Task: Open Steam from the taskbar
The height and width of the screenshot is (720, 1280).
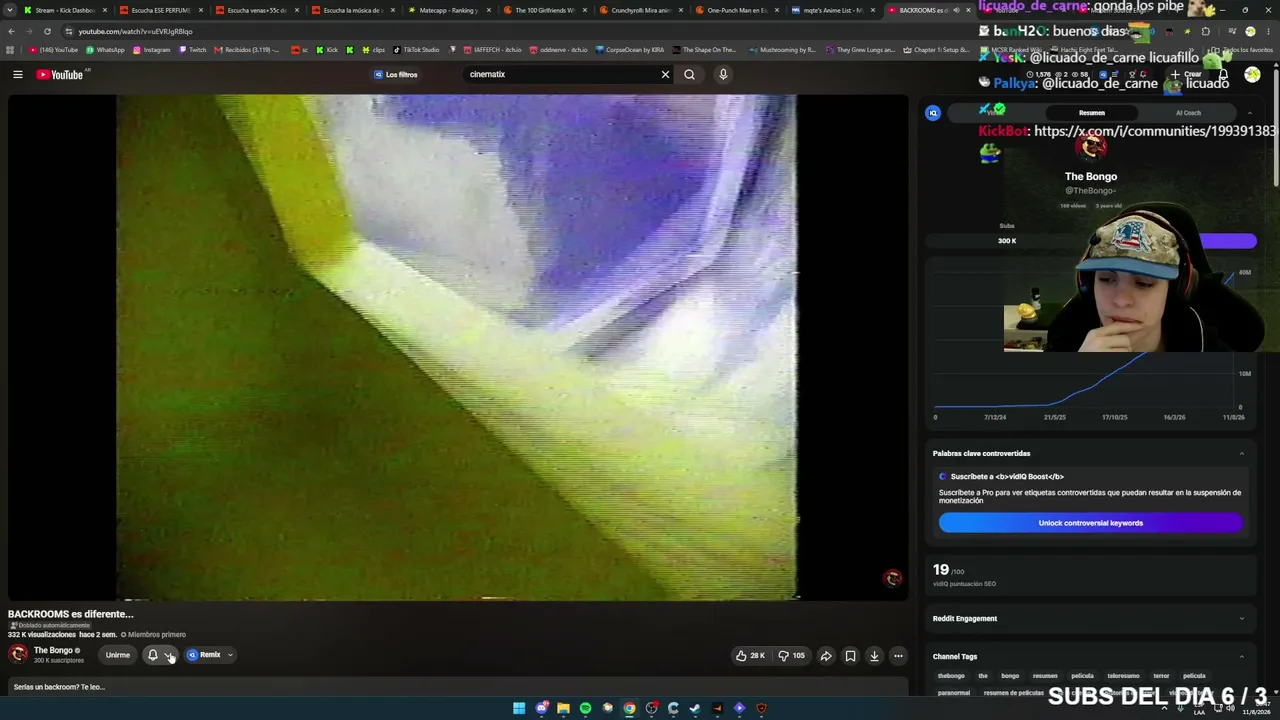Action: point(695,708)
